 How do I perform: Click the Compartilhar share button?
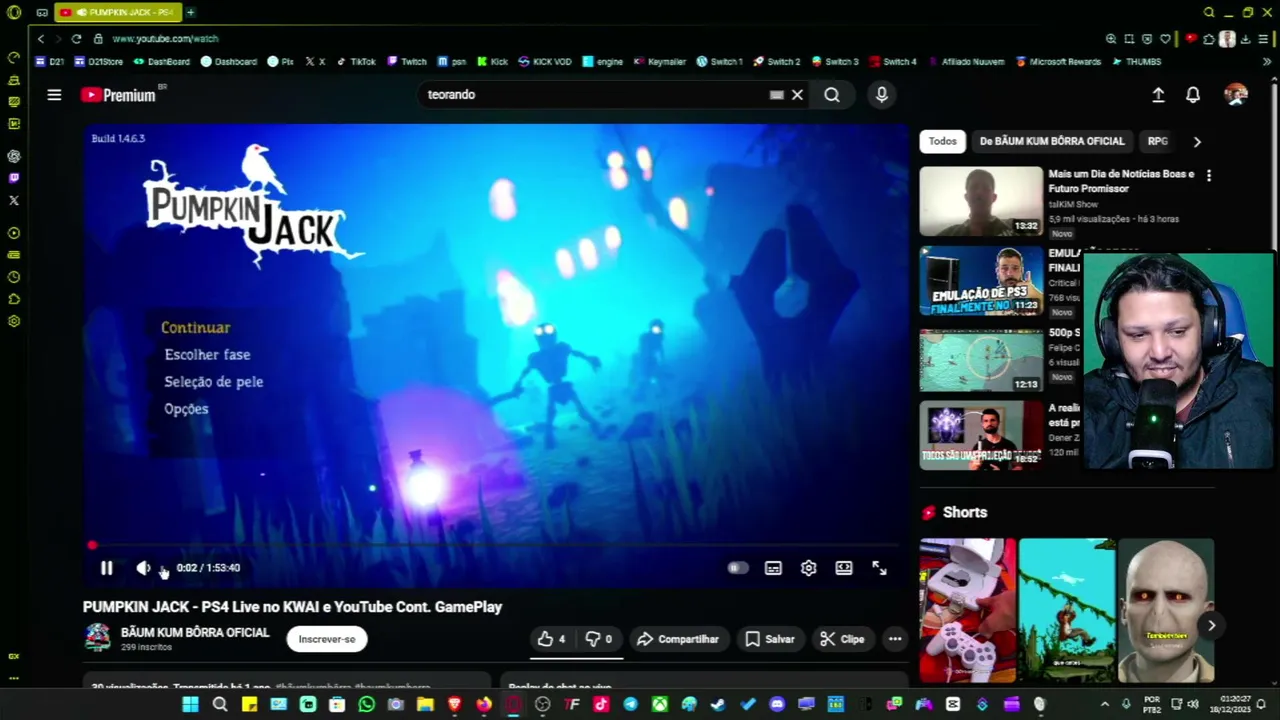(x=678, y=639)
